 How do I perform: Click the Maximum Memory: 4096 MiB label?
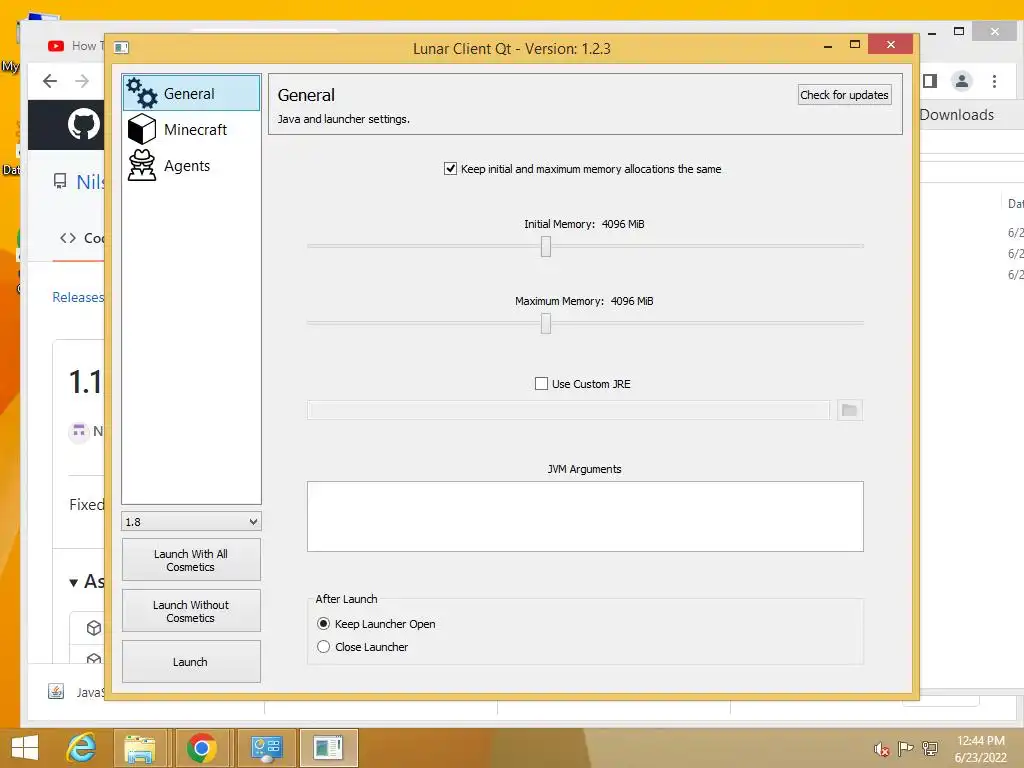point(584,301)
